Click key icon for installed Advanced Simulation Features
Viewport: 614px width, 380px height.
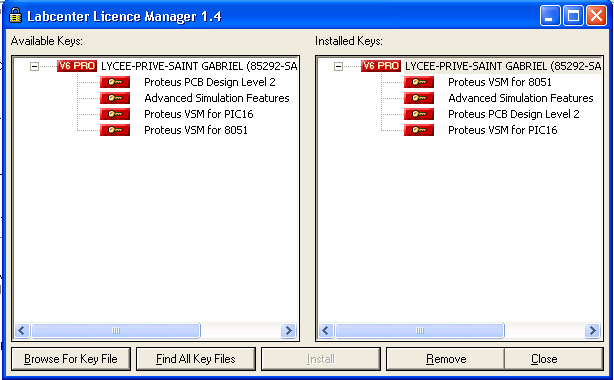419,98
